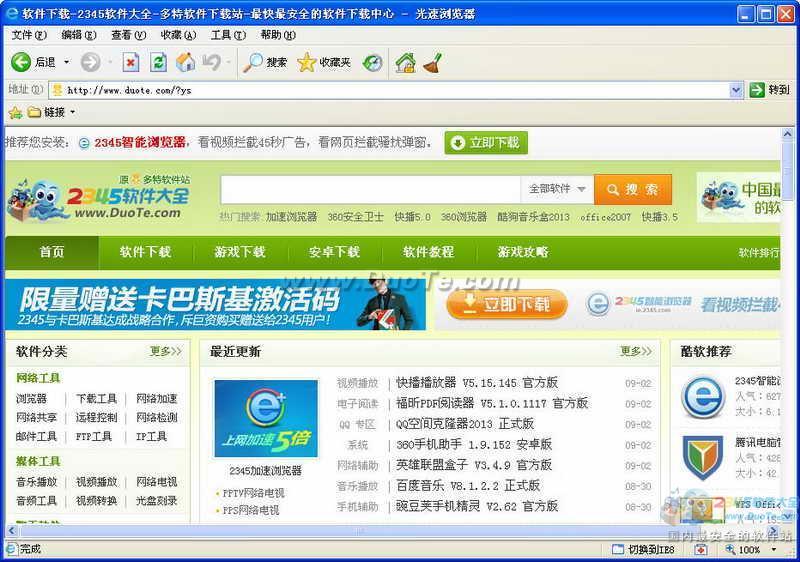
Task: Open 福昕PDF阅读器 V5.1.0.1117 entry
Action: pyautogui.click(x=492, y=403)
